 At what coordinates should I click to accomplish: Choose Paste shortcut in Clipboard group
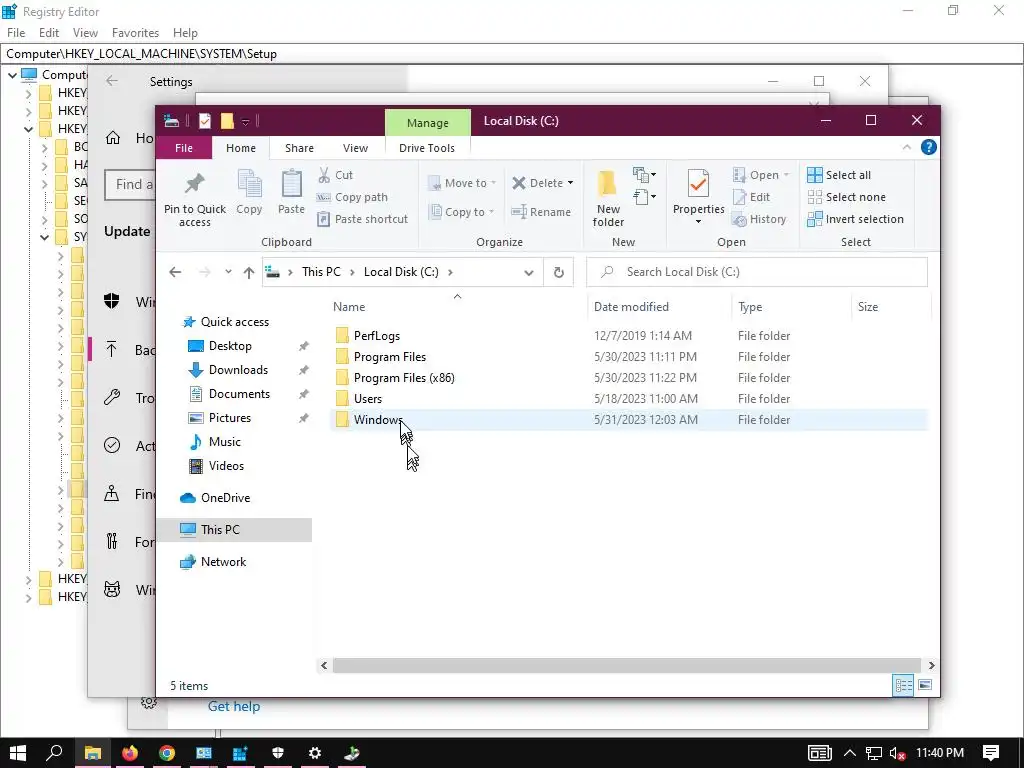pos(362,219)
